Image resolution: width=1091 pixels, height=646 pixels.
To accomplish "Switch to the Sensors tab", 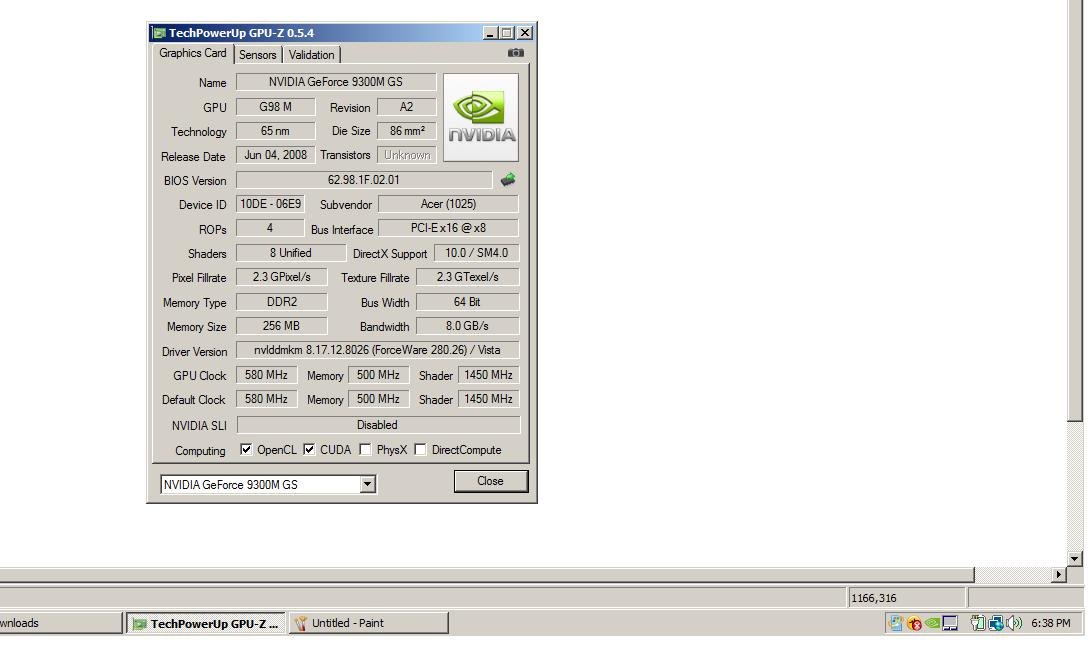I will 257,54.
